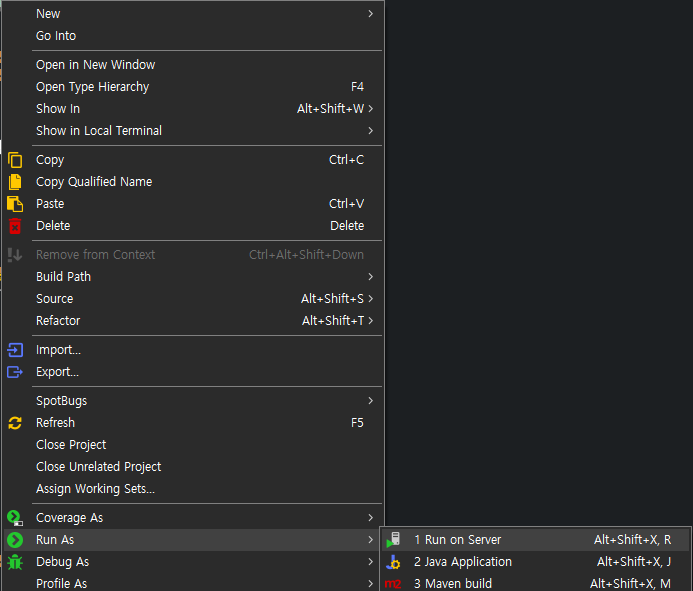The width and height of the screenshot is (693, 591).
Task: Click the New menu label
Action: [48, 14]
